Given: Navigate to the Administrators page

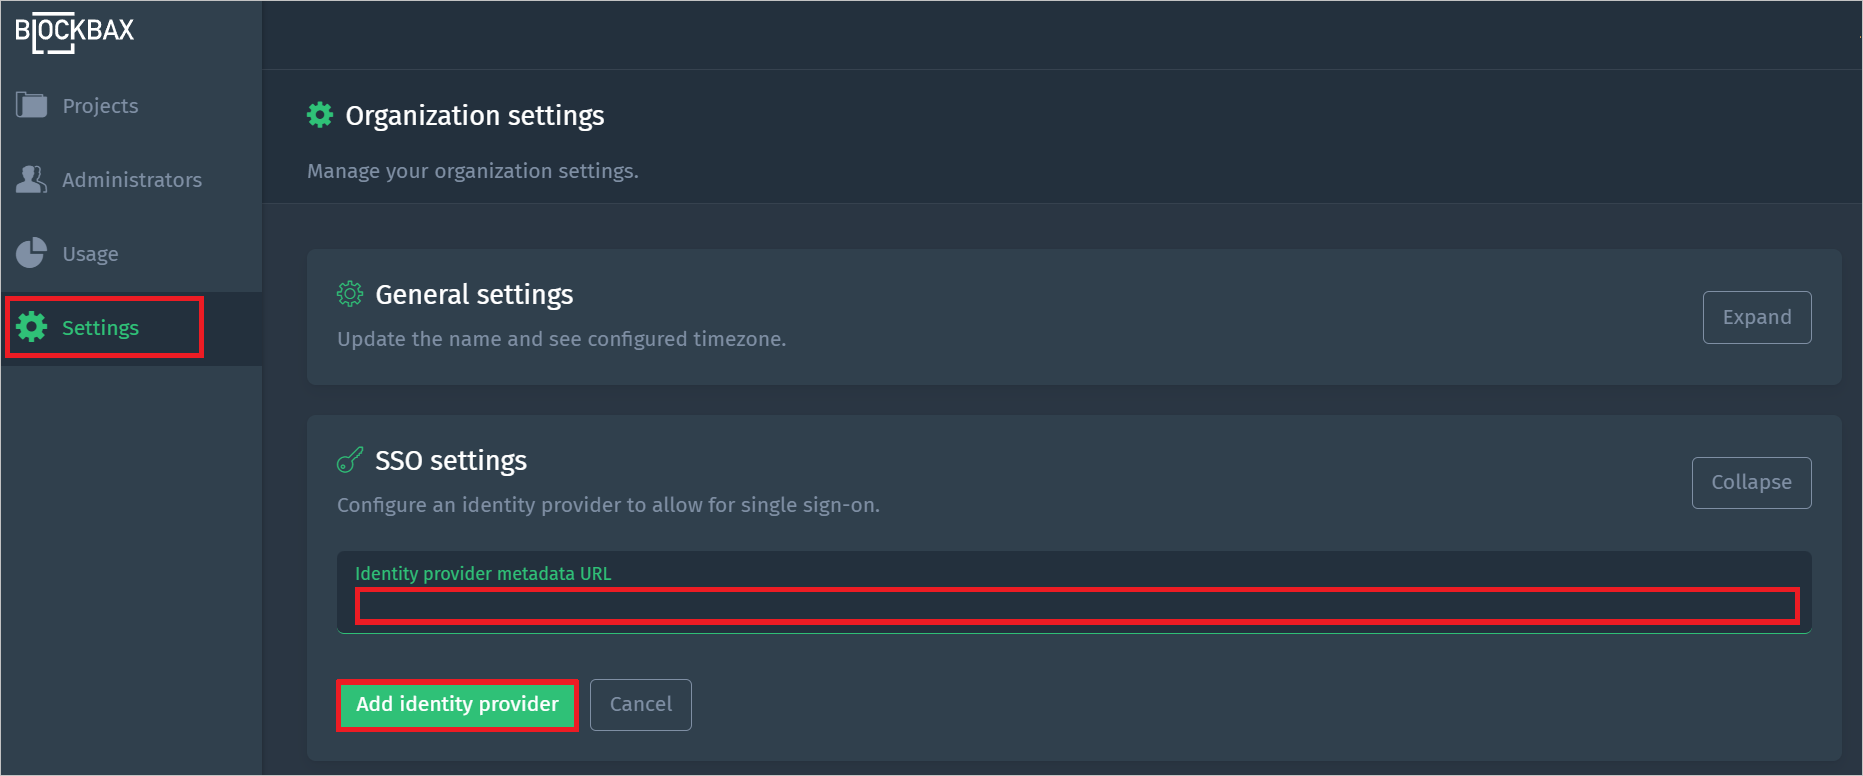Looking at the screenshot, I should click(x=131, y=178).
